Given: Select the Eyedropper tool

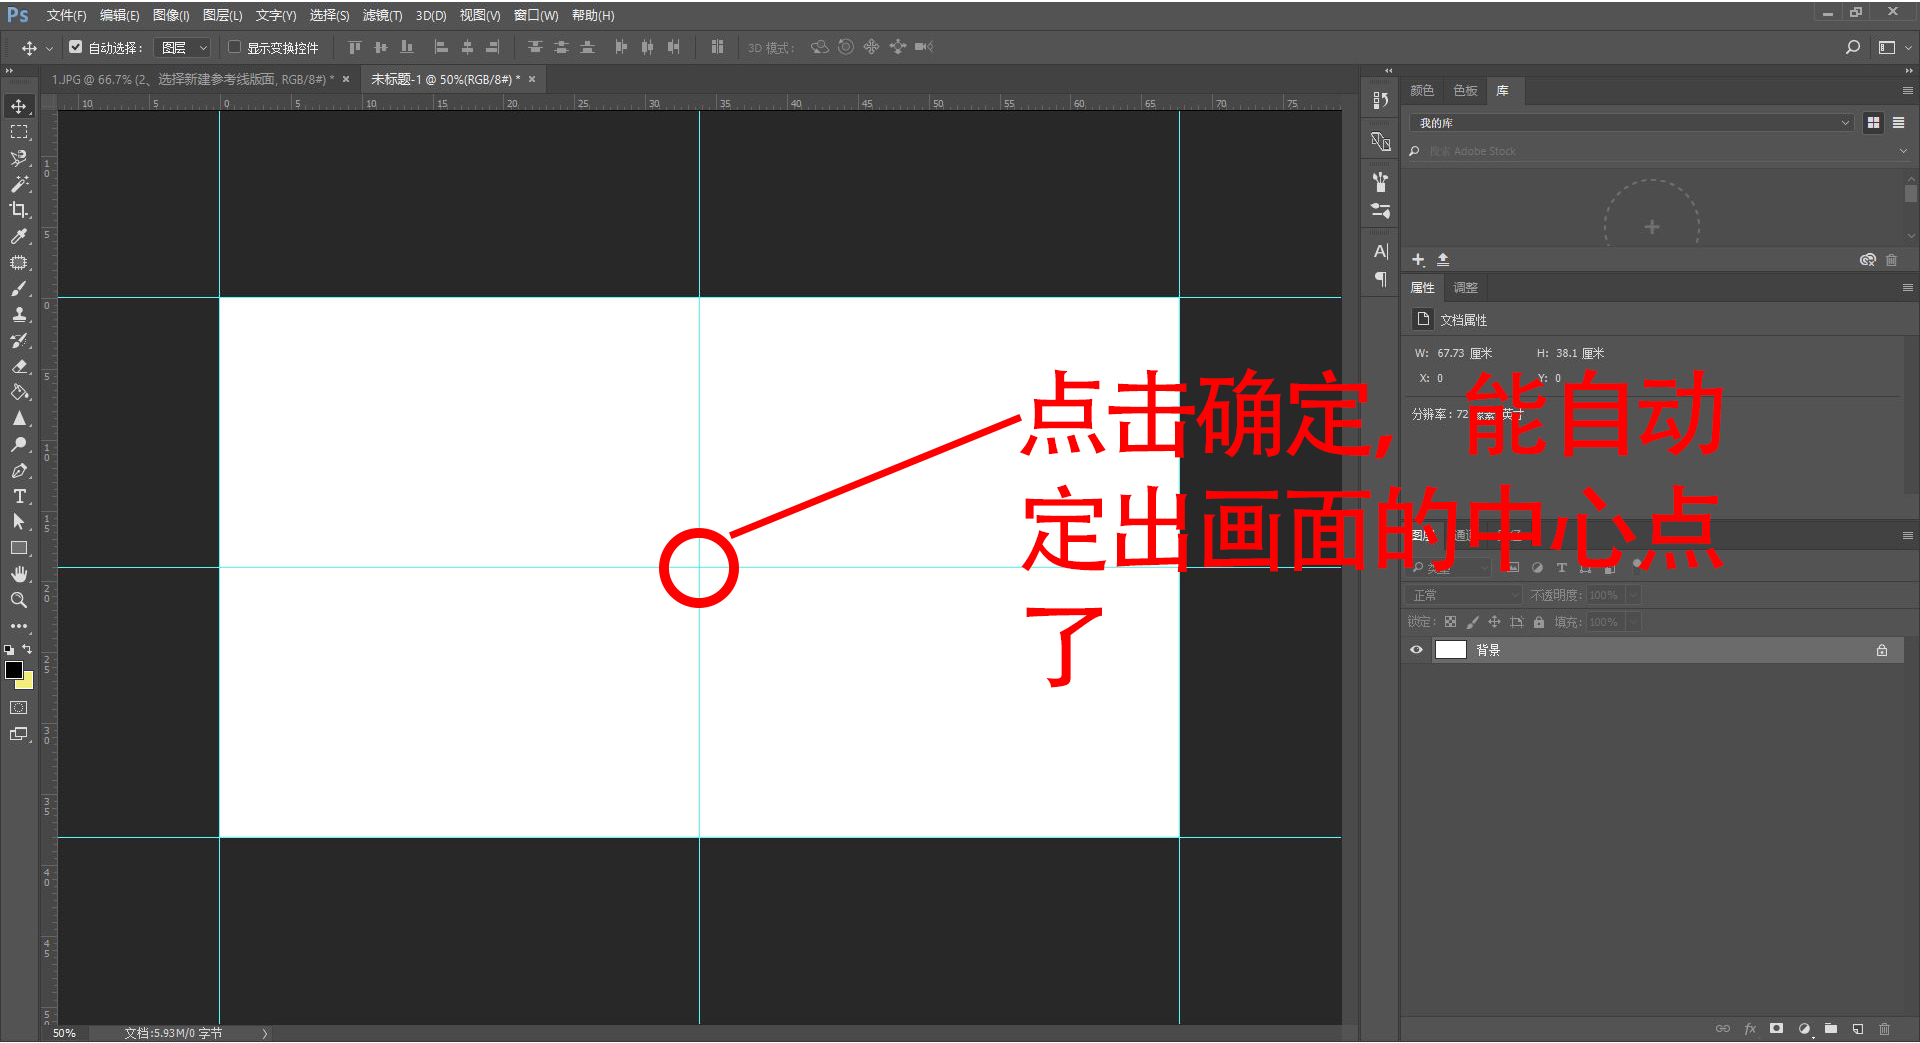Looking at the screenshot, I should coord(19,236).
